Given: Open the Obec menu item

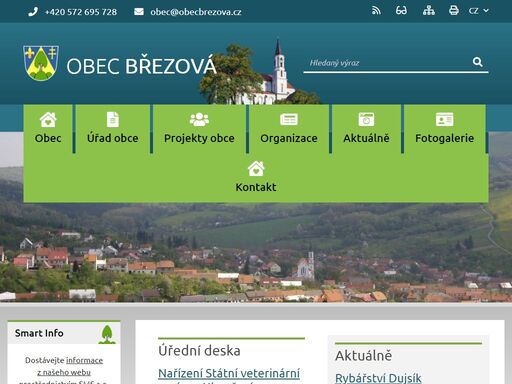Looking at the screenshot, I should point(48,129).
